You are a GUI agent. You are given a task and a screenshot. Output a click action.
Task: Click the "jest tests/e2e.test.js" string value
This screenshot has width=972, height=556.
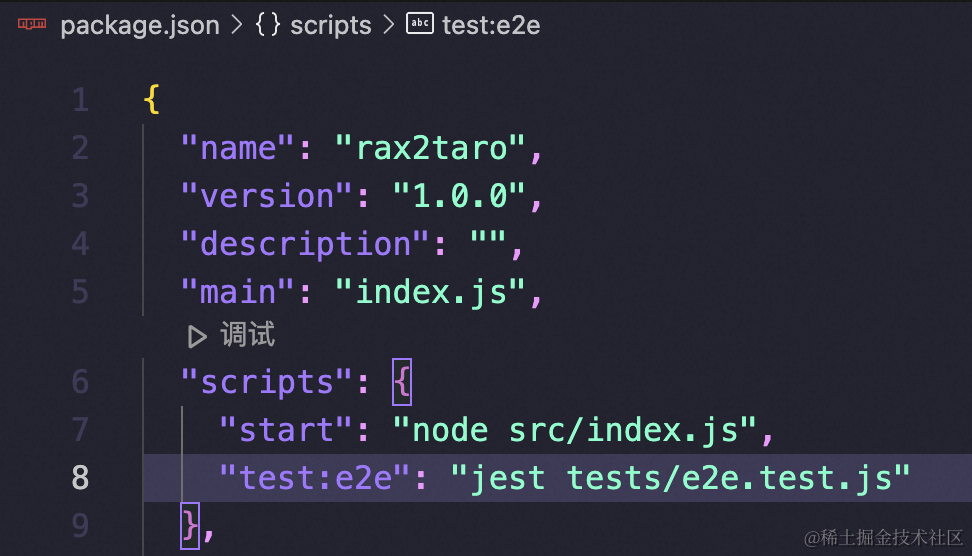tap(680, 478)
